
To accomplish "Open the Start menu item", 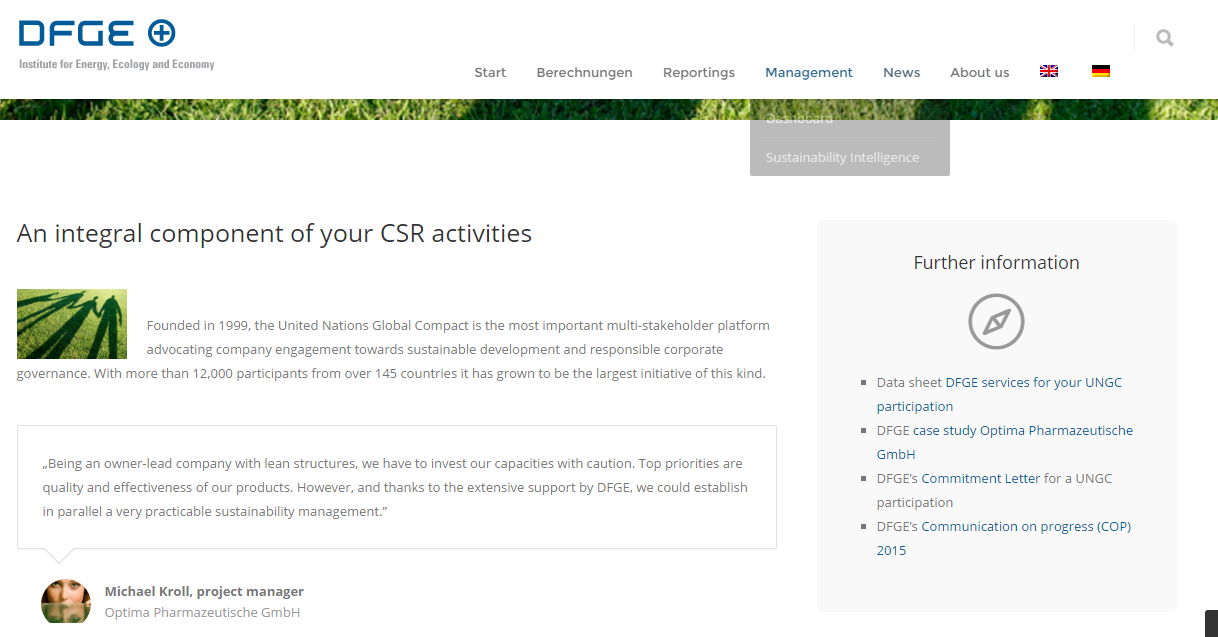I will [490, 72].
